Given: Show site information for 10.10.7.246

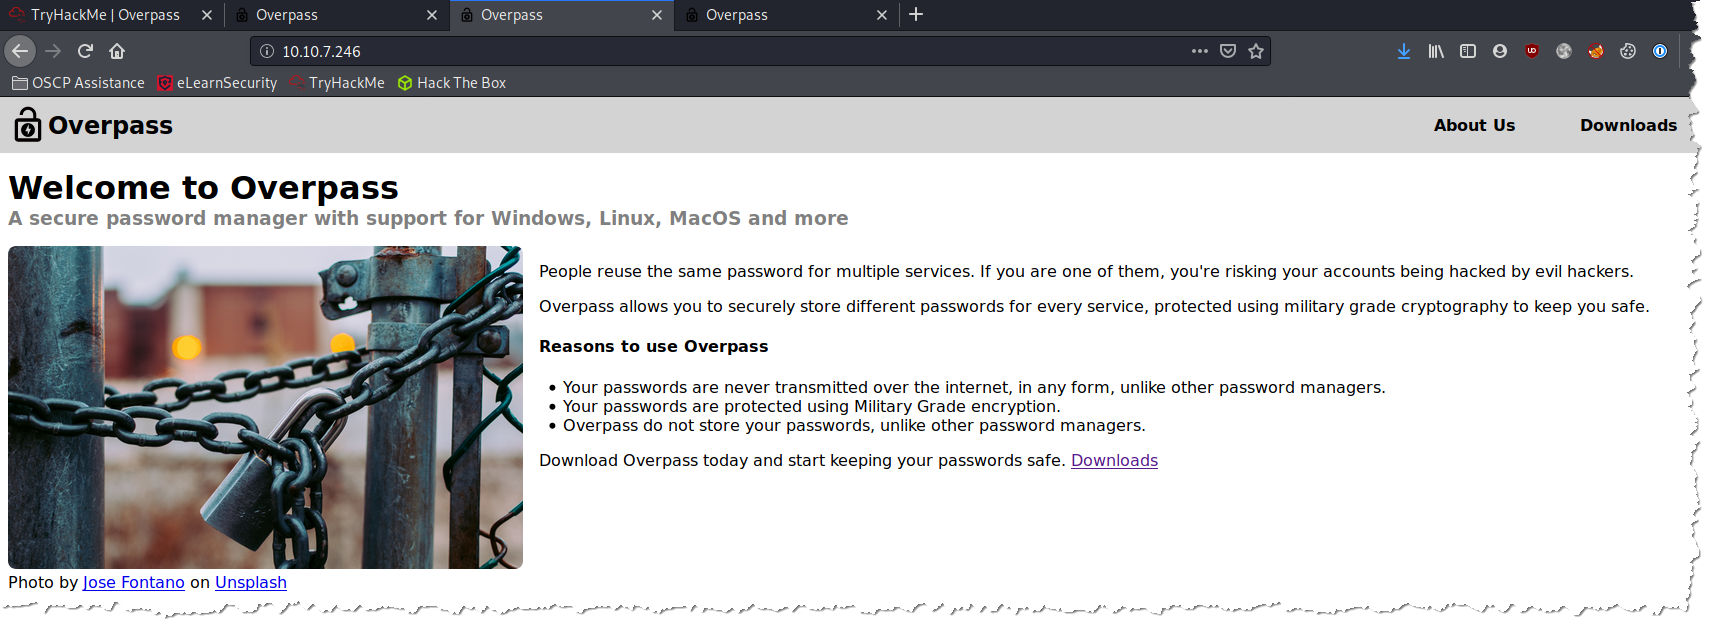Looking at the screenshot, I should 267,51.
